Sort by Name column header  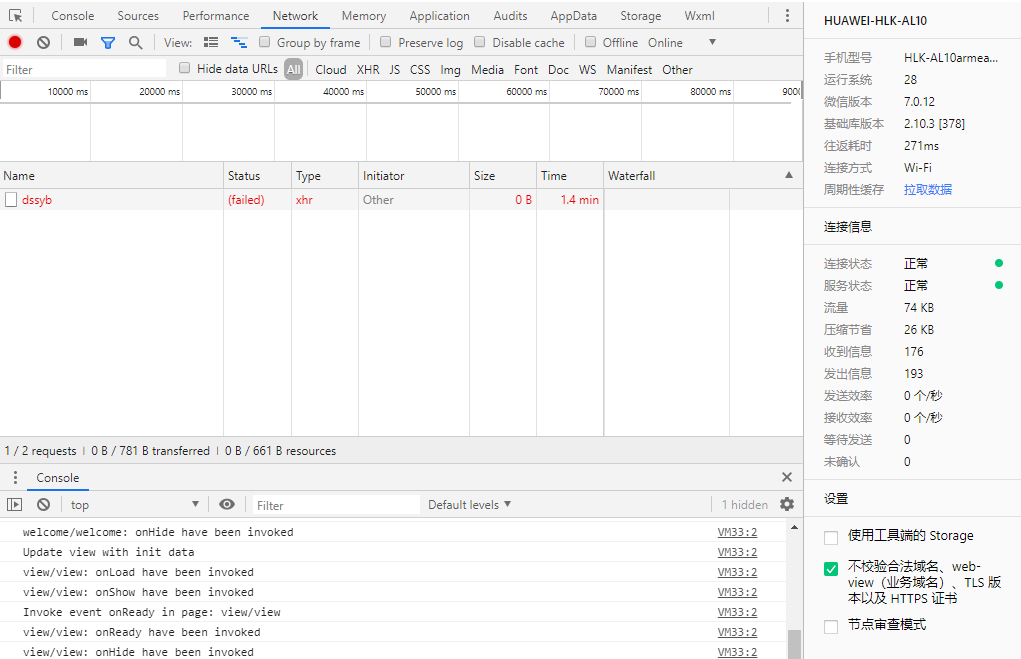click(x=111, y=176)
